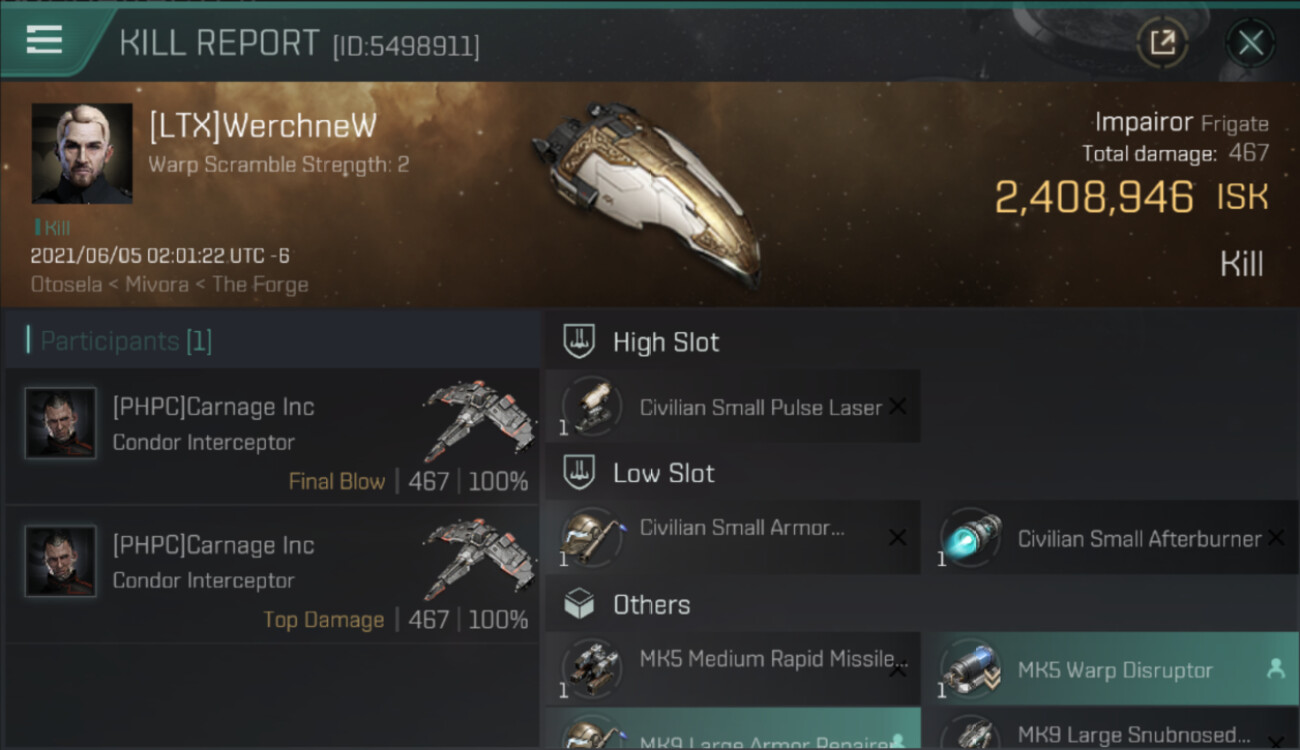Viewport: 1300px width, 750px height.
Task: Select the Civilian Small Pulse Laser icon
Action: click(592, 407)
